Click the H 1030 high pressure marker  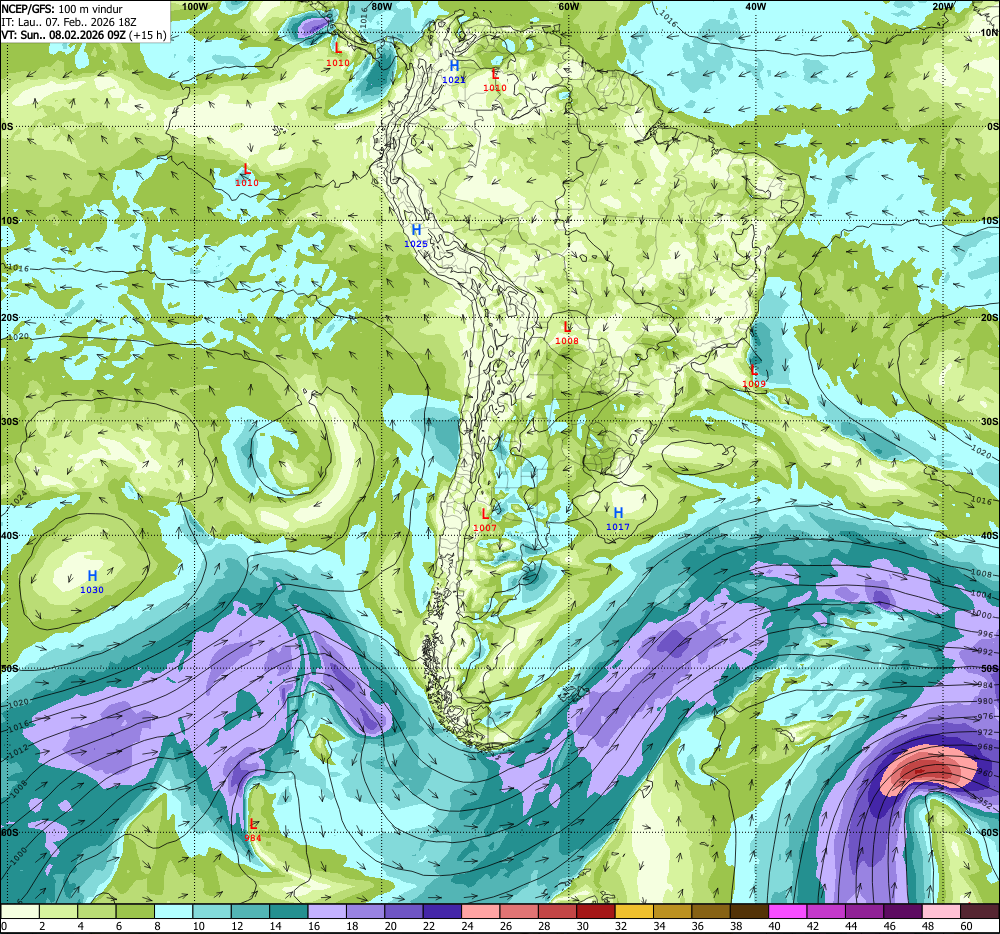coord(92,581)
